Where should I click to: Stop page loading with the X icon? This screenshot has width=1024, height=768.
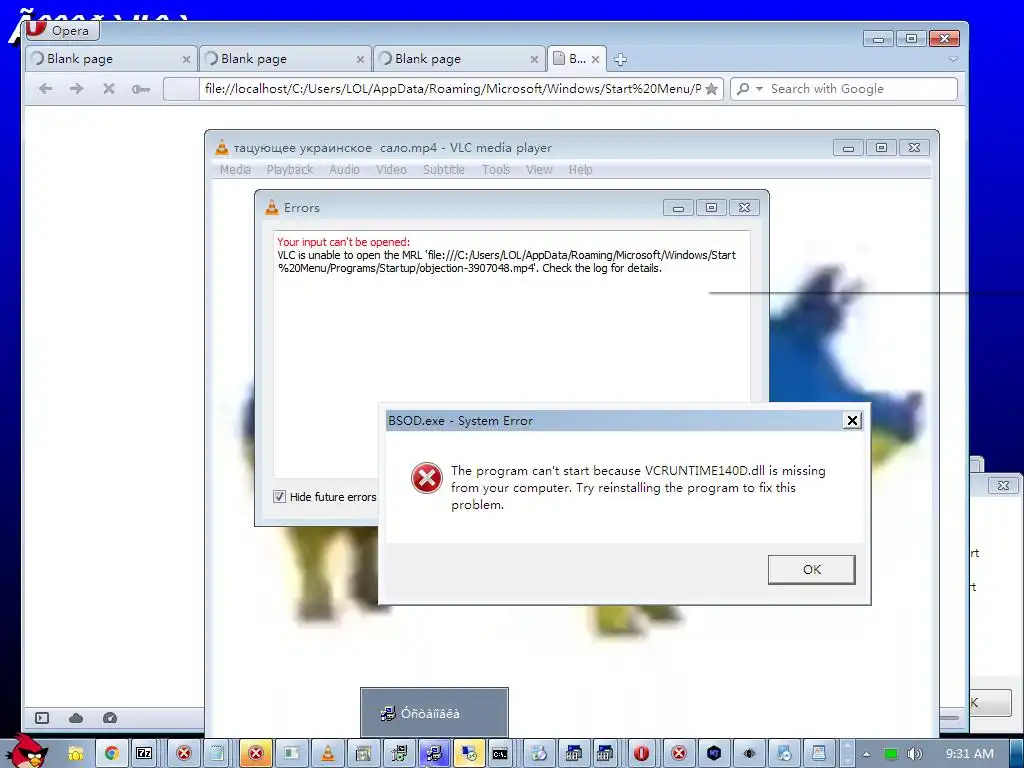point(109,88)
